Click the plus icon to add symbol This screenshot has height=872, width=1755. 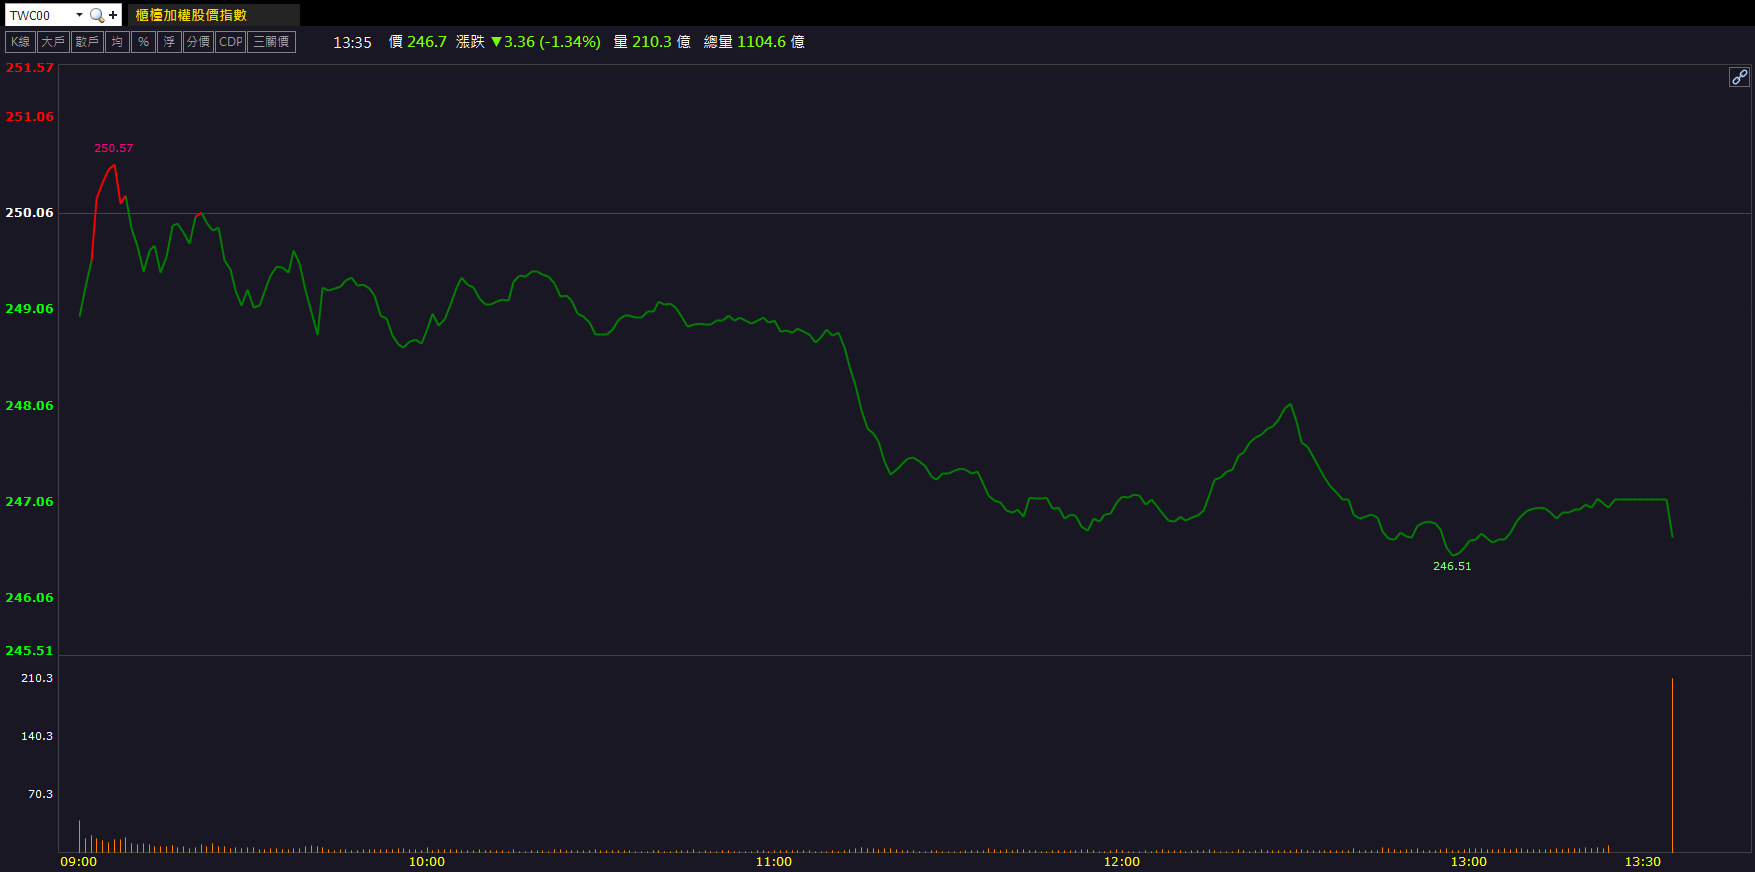(x=113, y=15)
